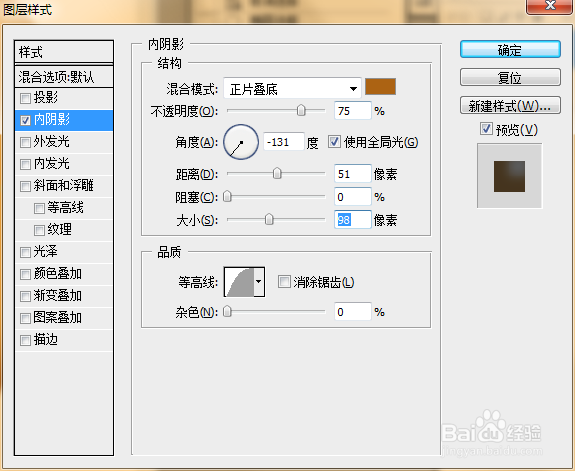Toggle the 预览 preview checkbox
This screenshot has height=471, width=575.
(x=486, y=129)
